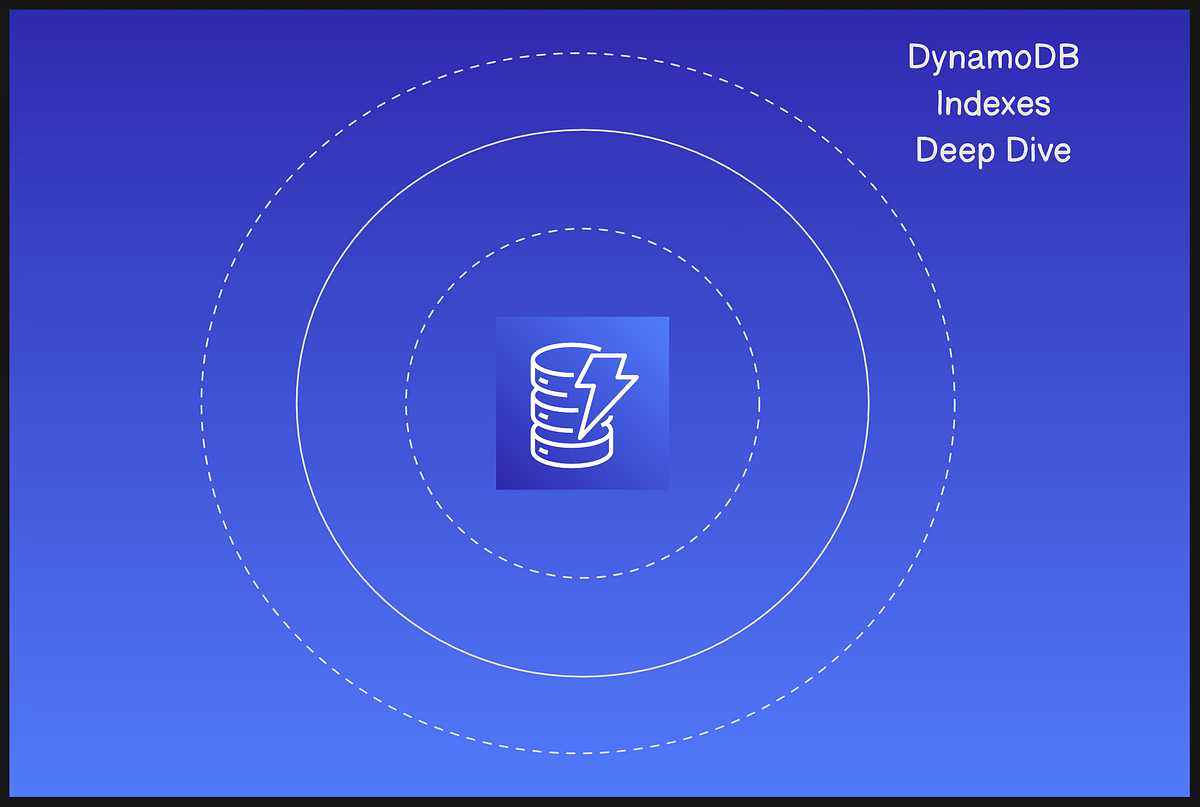Image resolution: width=1200 pixels, height=807 pixels.
Task: Select the 'Deep Dive' heading text
Action: click(x=993, y=150)
